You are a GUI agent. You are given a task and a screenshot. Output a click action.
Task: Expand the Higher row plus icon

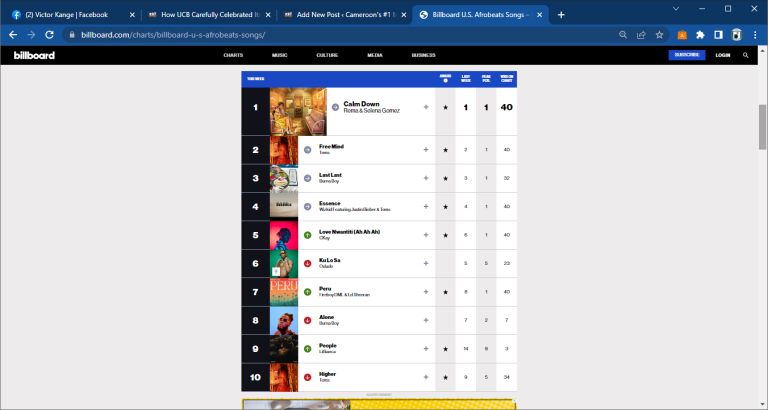426,377
